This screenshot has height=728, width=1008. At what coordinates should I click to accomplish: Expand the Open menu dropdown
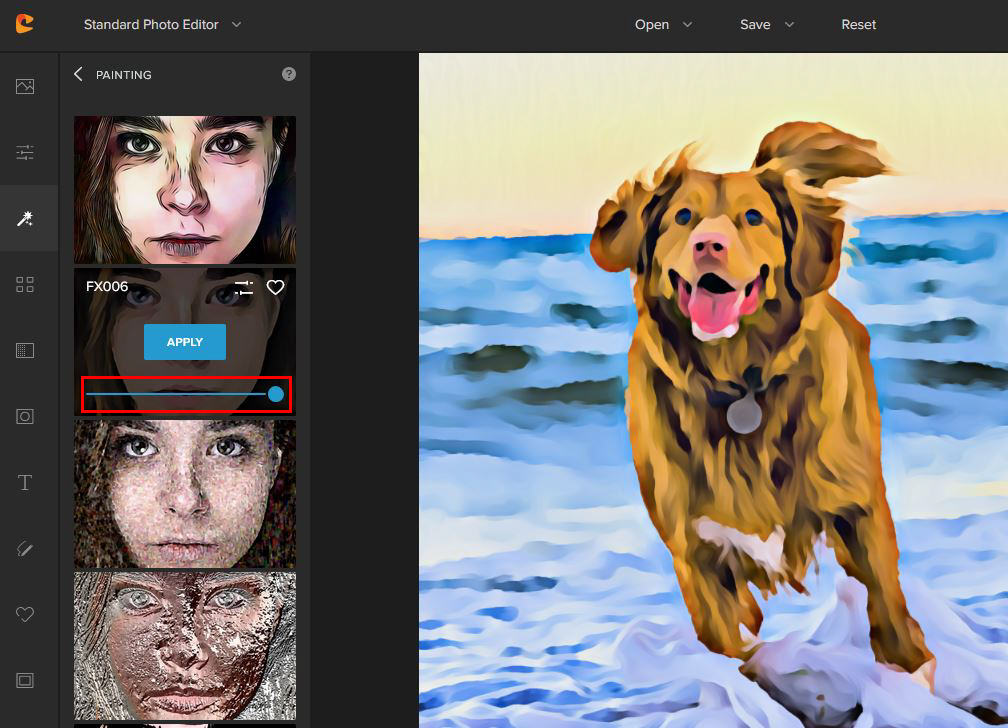coord(663,24)
